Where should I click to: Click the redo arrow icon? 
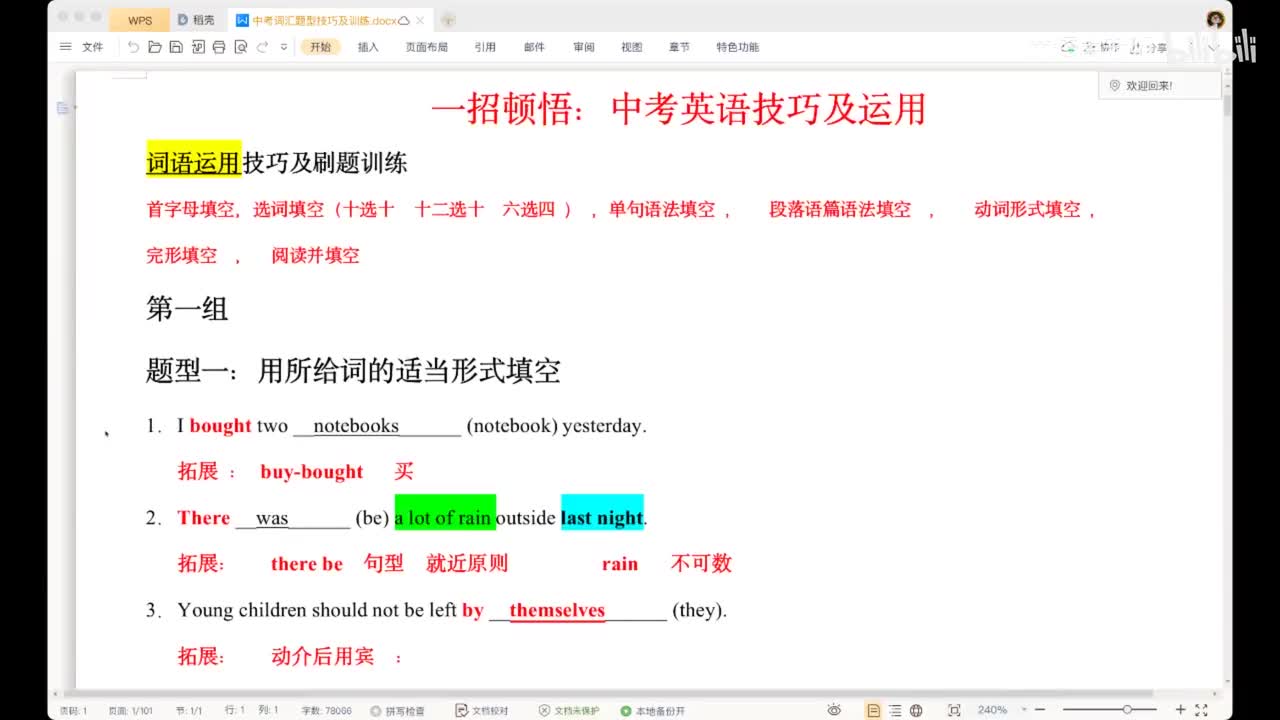262,47
